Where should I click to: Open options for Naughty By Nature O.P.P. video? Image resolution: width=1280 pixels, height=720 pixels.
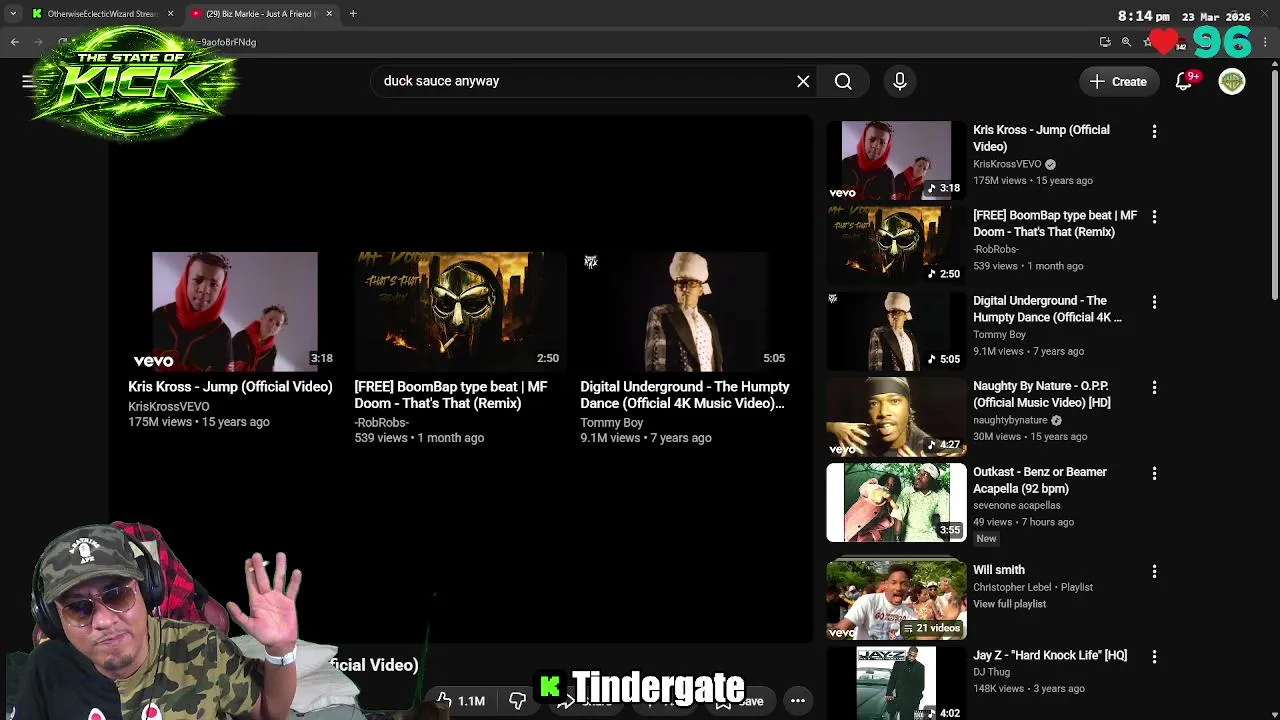[1154, 387]
